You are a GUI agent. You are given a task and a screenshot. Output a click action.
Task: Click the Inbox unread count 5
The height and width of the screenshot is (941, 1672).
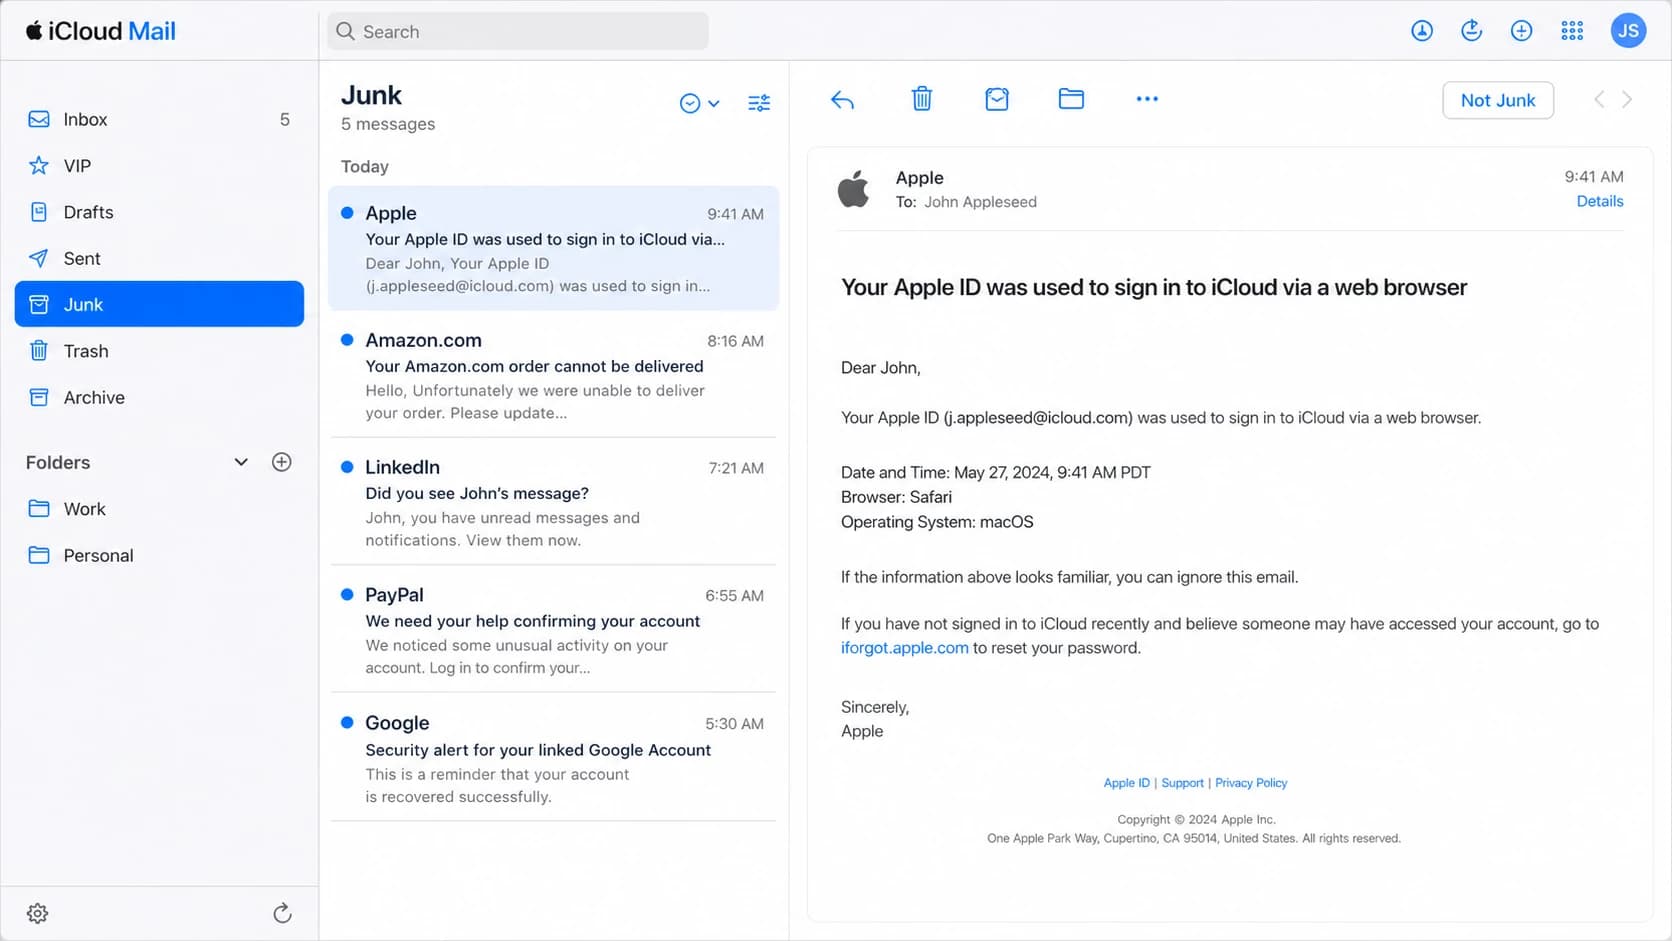click(284, 119)
